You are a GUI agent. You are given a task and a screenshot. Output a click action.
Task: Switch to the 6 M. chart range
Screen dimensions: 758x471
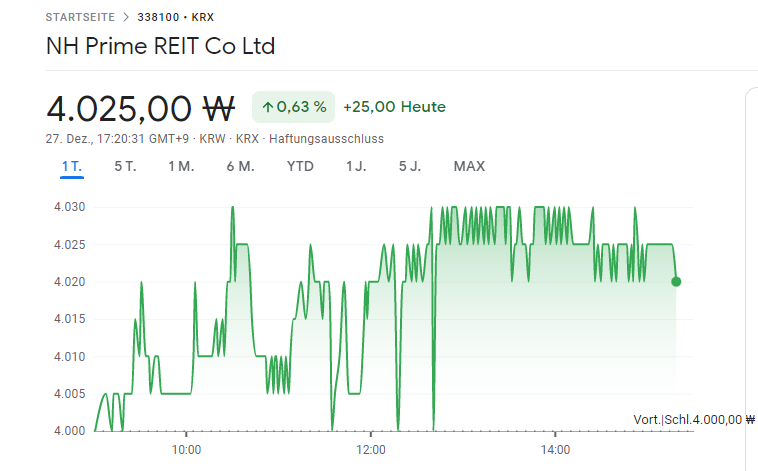point(240,166)
